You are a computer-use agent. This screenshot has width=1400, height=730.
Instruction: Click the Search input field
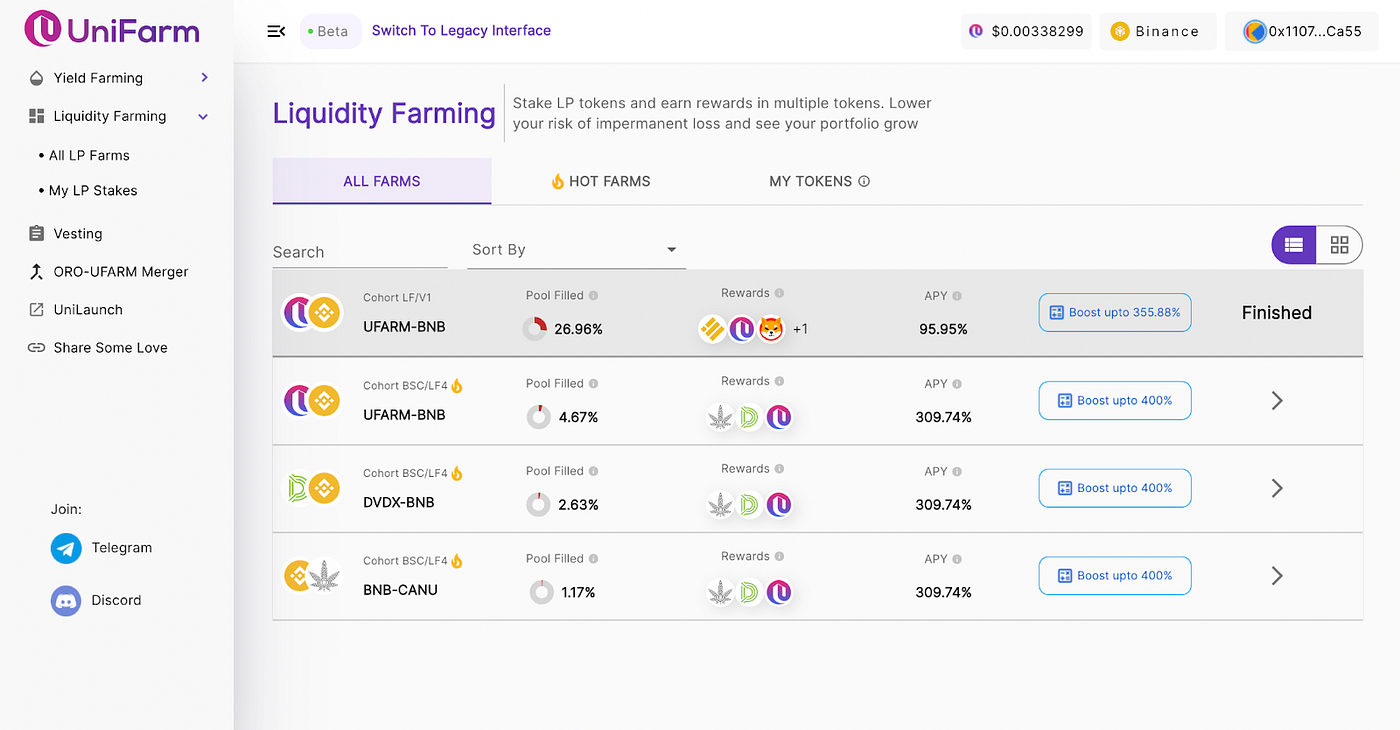[360, 251]
